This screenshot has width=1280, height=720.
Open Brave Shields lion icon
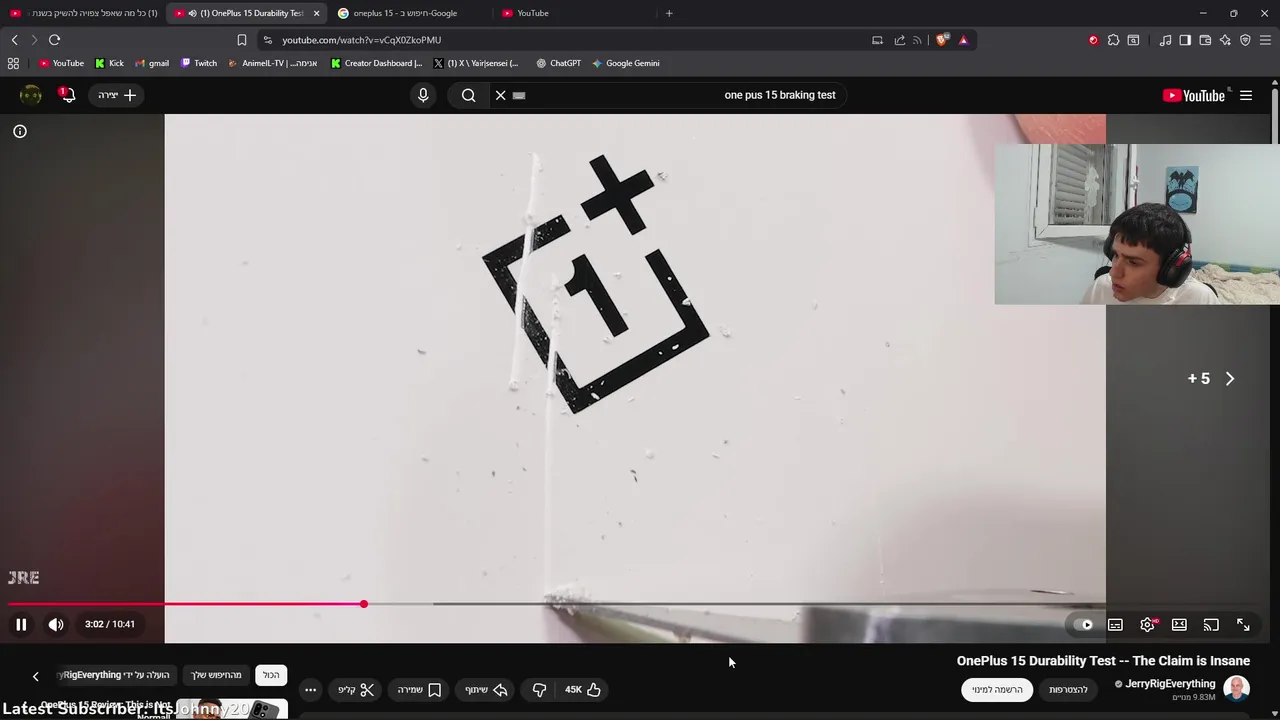coord(941,40)
